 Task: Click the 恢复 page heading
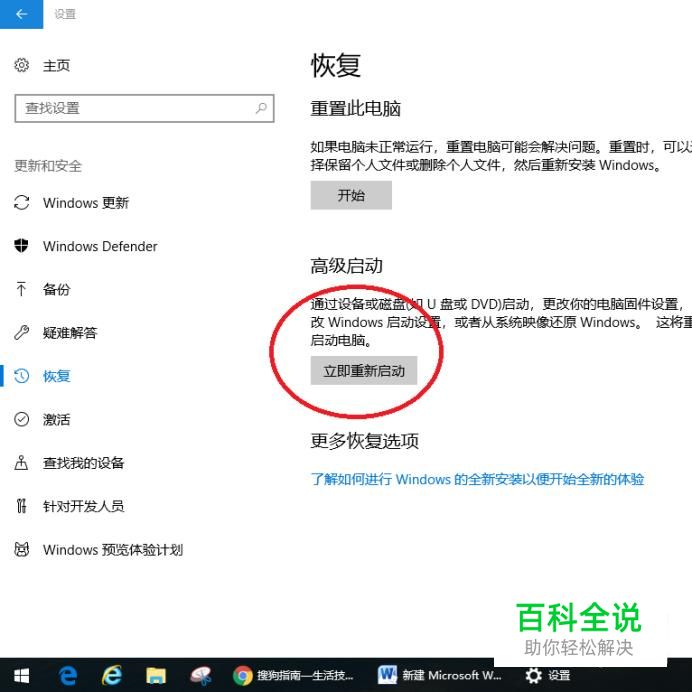[x=336, y=65]
